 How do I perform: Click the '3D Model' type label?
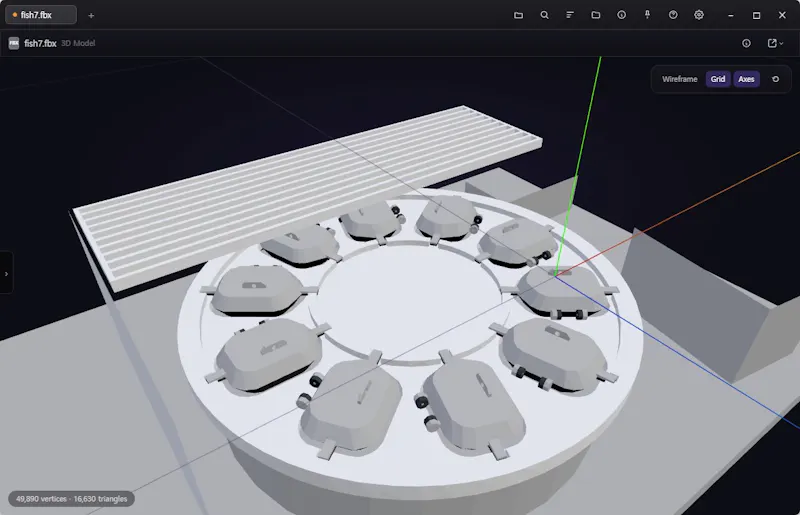click(x=78, y=43)
